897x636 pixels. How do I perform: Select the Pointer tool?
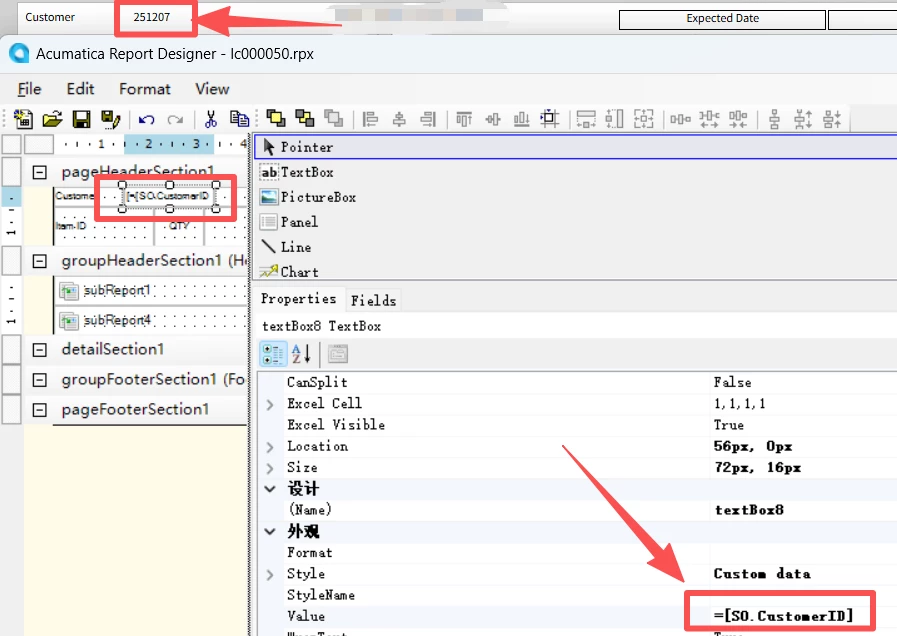pyautogui.click(x=575, y=147)
